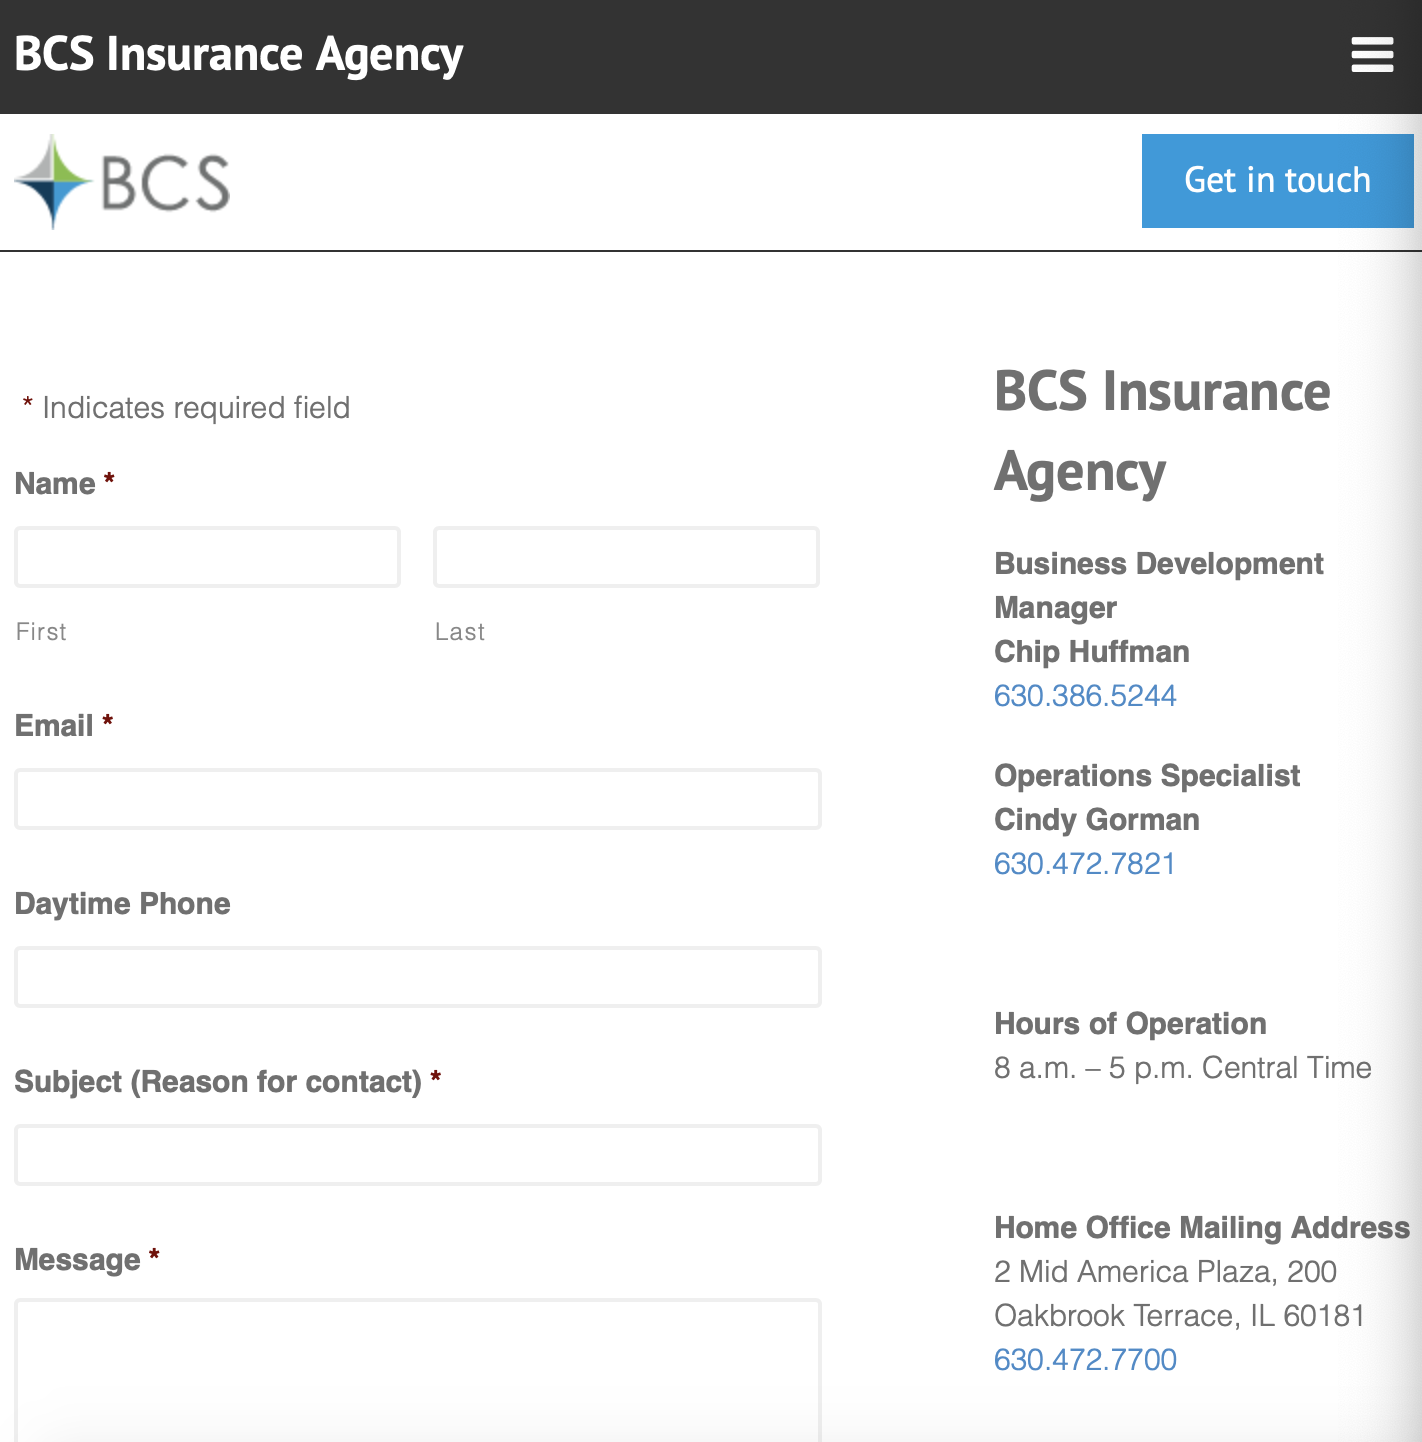Click the name Chip Huffman

point(1092,652)
